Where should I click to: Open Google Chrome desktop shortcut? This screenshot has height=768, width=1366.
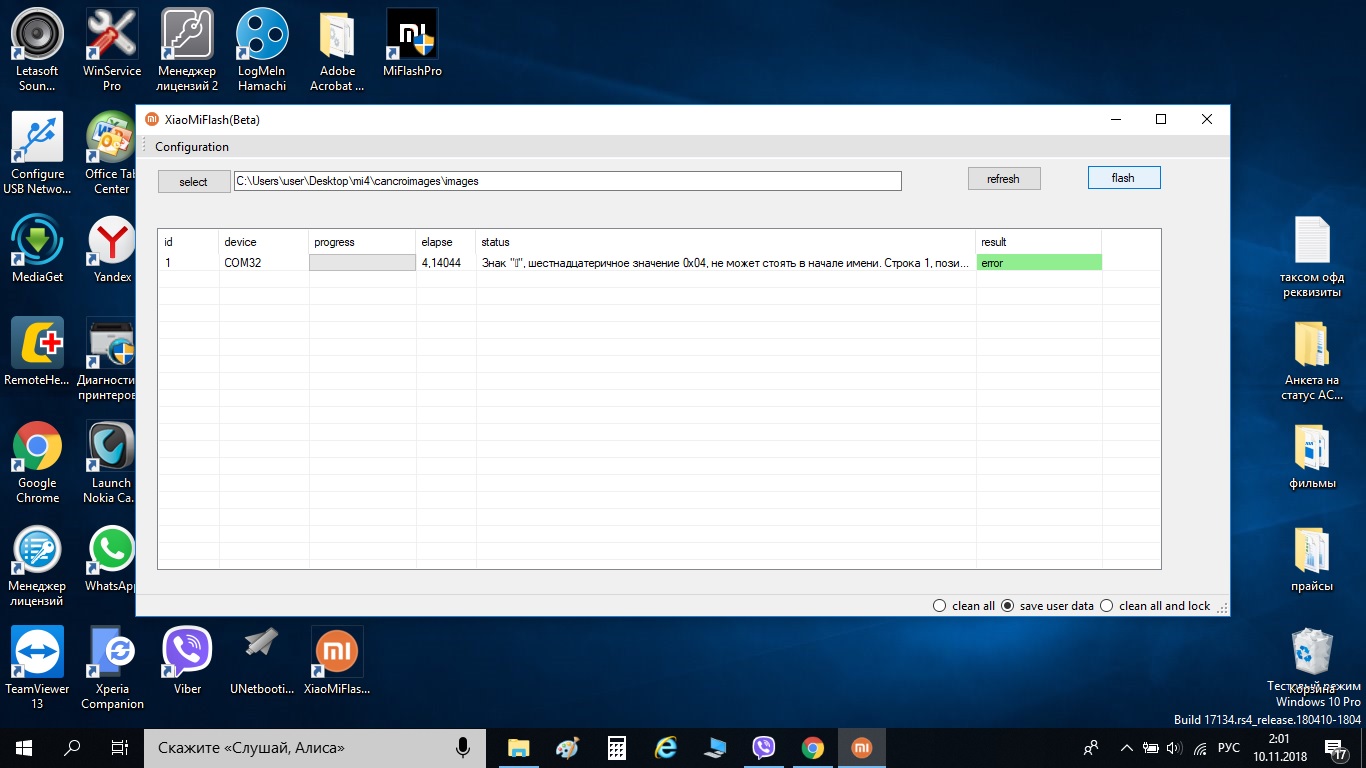[37, 448]
